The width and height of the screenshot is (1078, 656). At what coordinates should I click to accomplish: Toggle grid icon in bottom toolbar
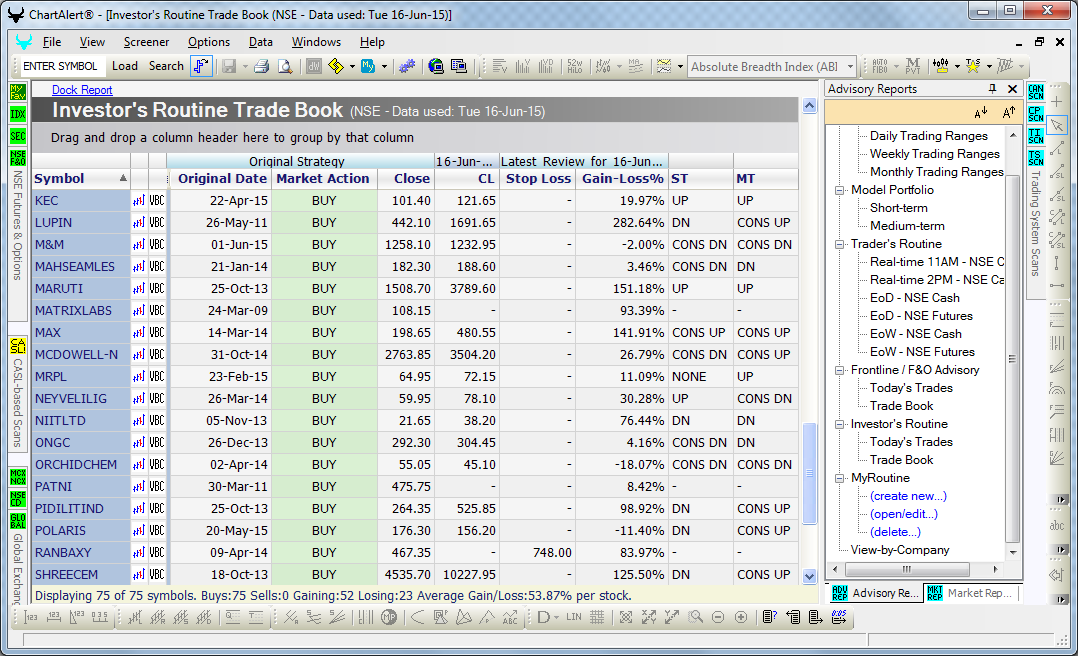[x=597, y=617]
